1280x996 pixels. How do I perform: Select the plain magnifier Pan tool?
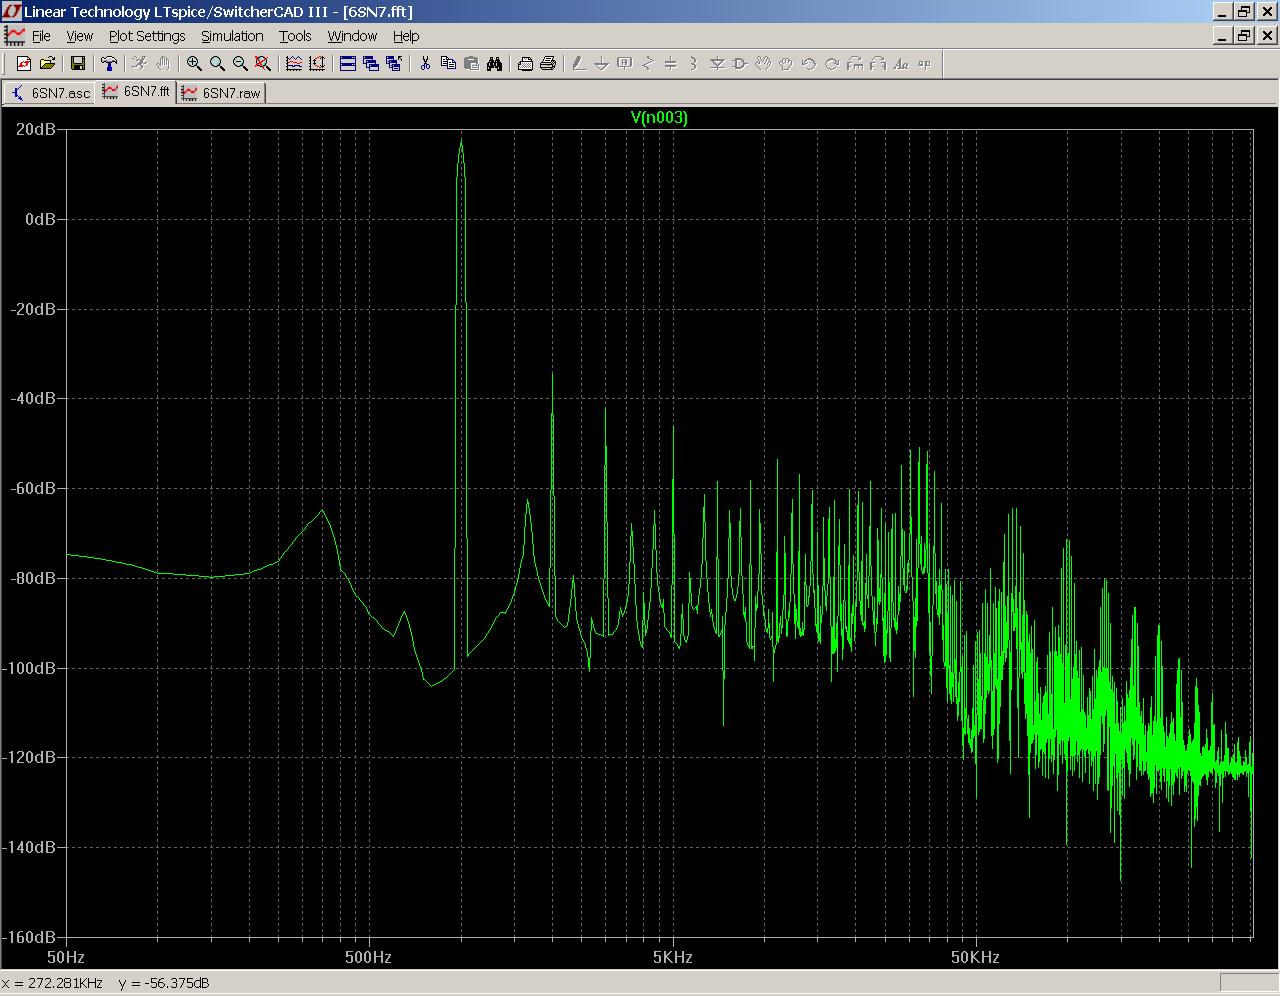coord(217,64)
